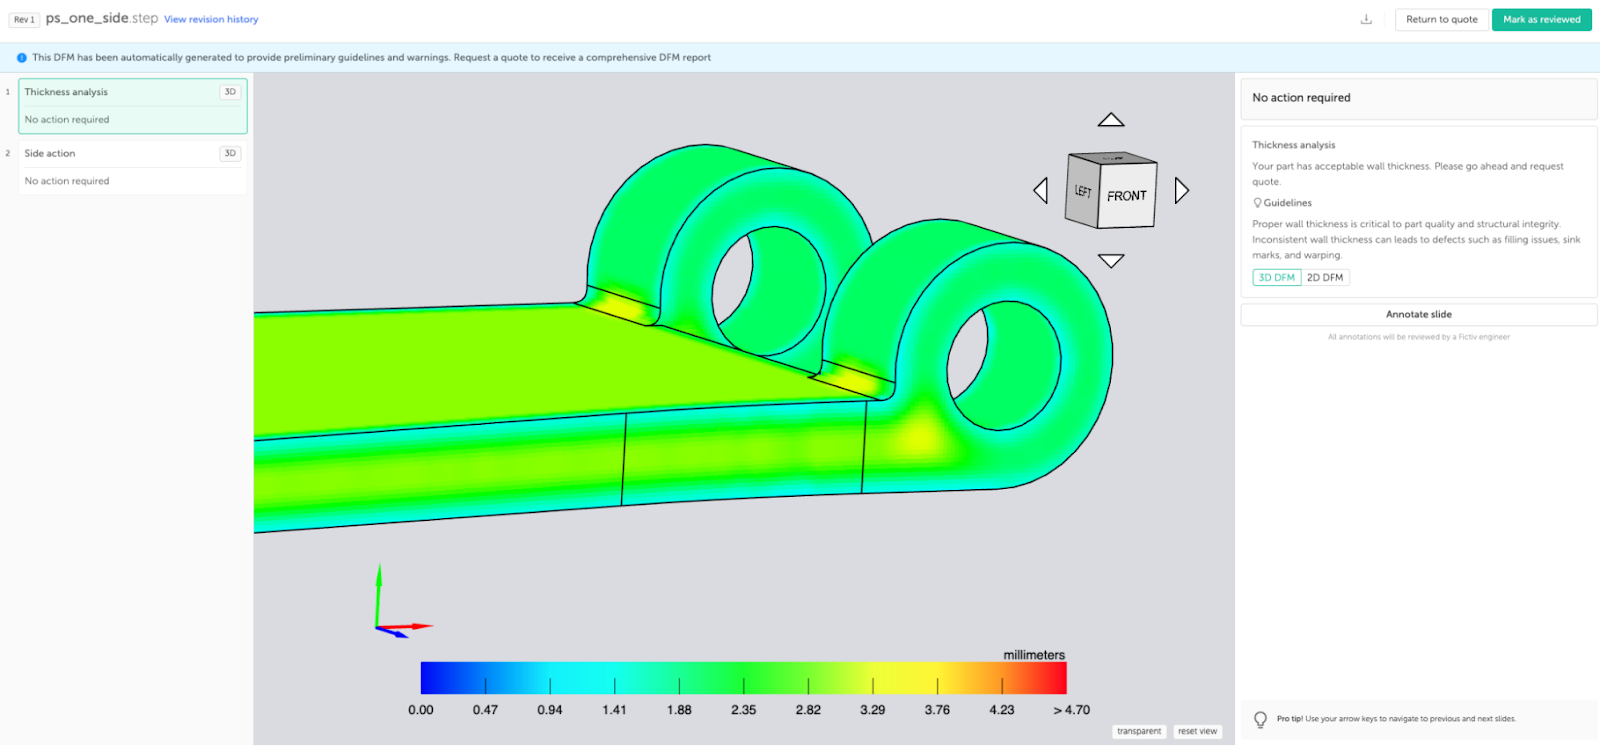1600x746 pixels.
Task: Select the Thickness analysis slide
Action: 133,106
